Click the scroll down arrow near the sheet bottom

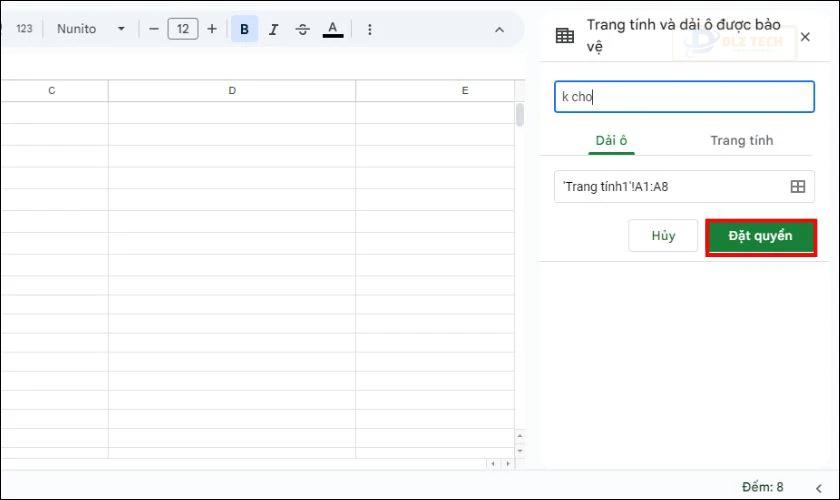tap(520, 451)
